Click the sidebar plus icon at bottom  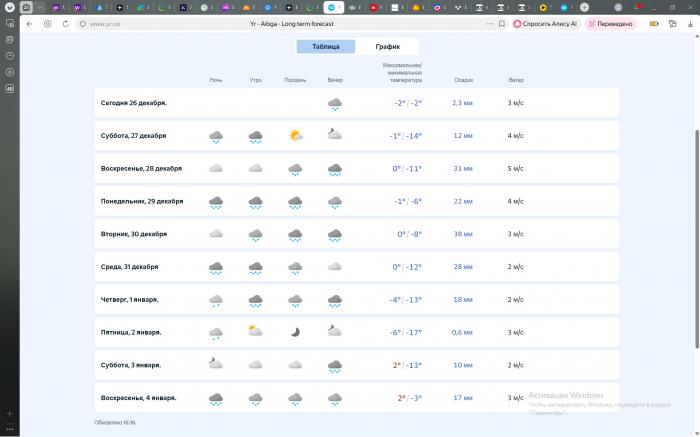(x=9, y=412)
